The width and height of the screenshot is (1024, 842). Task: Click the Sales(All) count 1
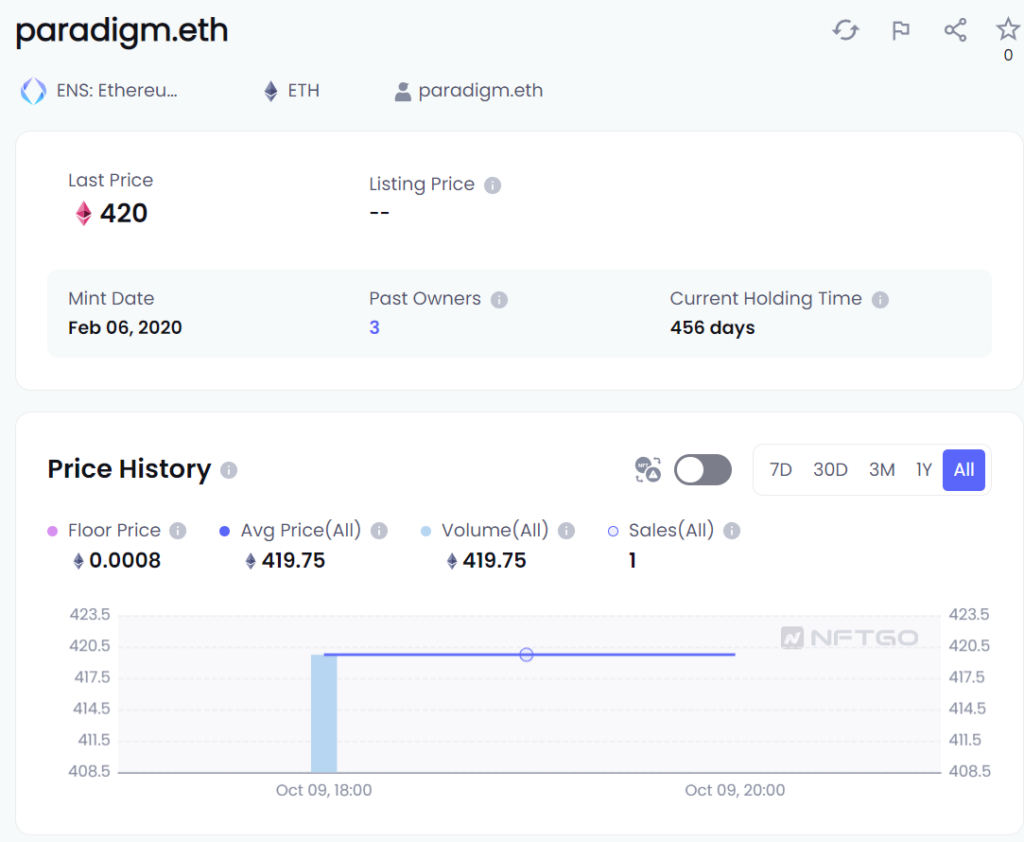pyautogui.click(x=632, y=560)
